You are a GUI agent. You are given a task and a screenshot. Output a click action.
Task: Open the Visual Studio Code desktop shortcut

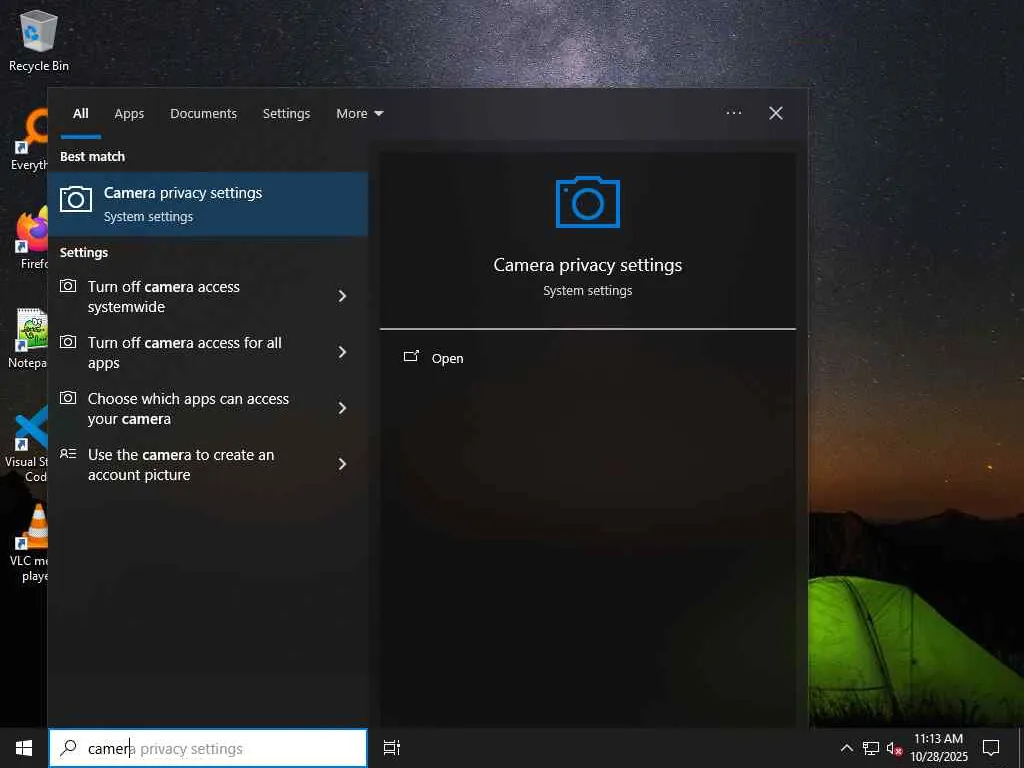pyautogui.click(x=26, y=444)
